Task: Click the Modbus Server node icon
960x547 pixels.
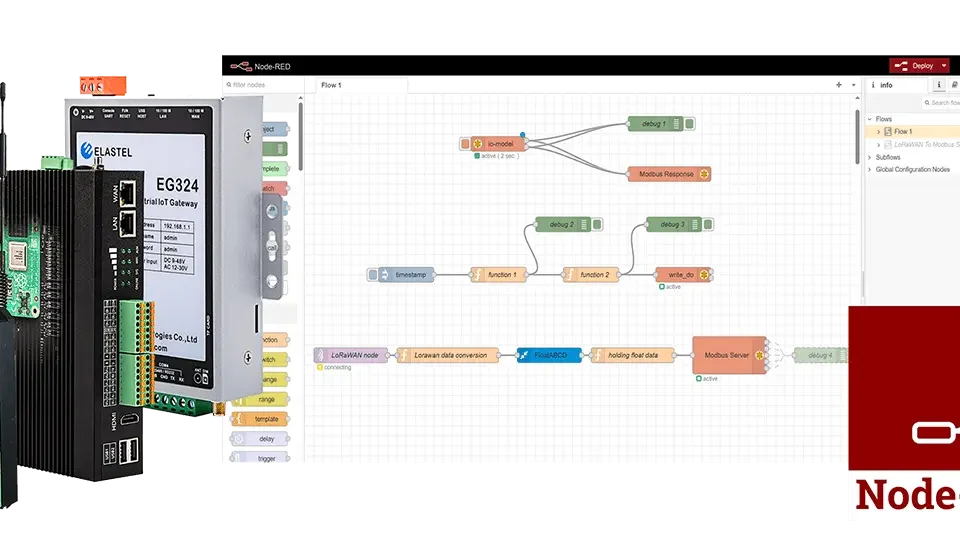Action: 760,355
